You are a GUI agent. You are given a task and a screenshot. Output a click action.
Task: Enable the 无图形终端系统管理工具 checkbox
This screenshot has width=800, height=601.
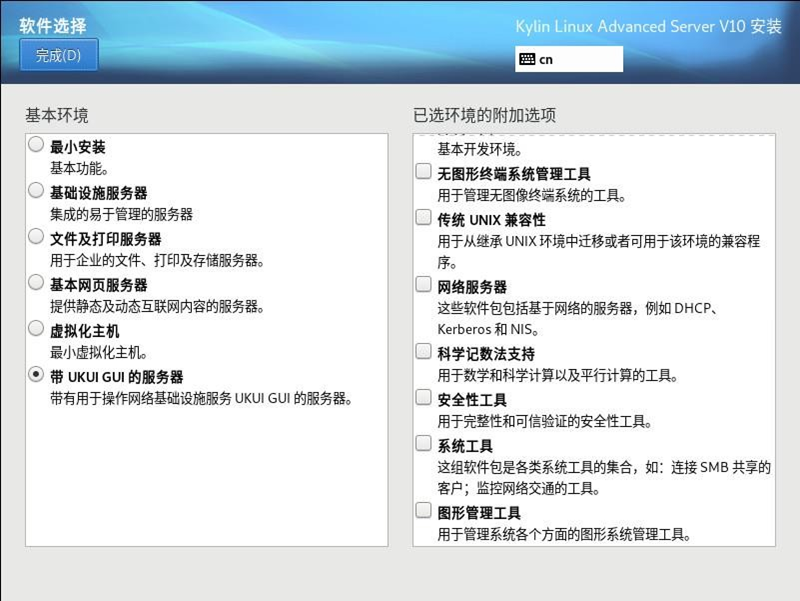click(423, 171)
